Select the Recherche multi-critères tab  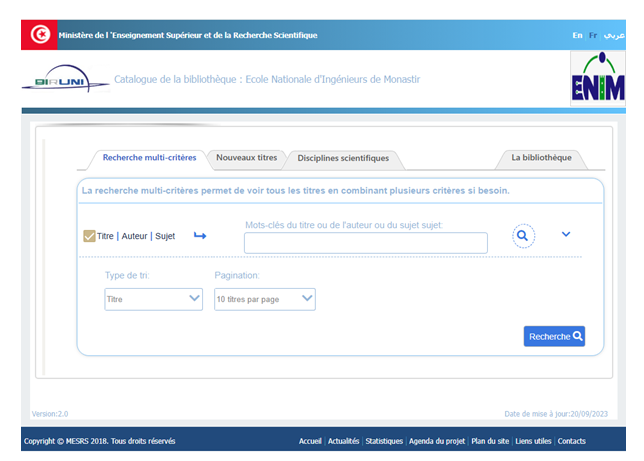tap(149, 158)
